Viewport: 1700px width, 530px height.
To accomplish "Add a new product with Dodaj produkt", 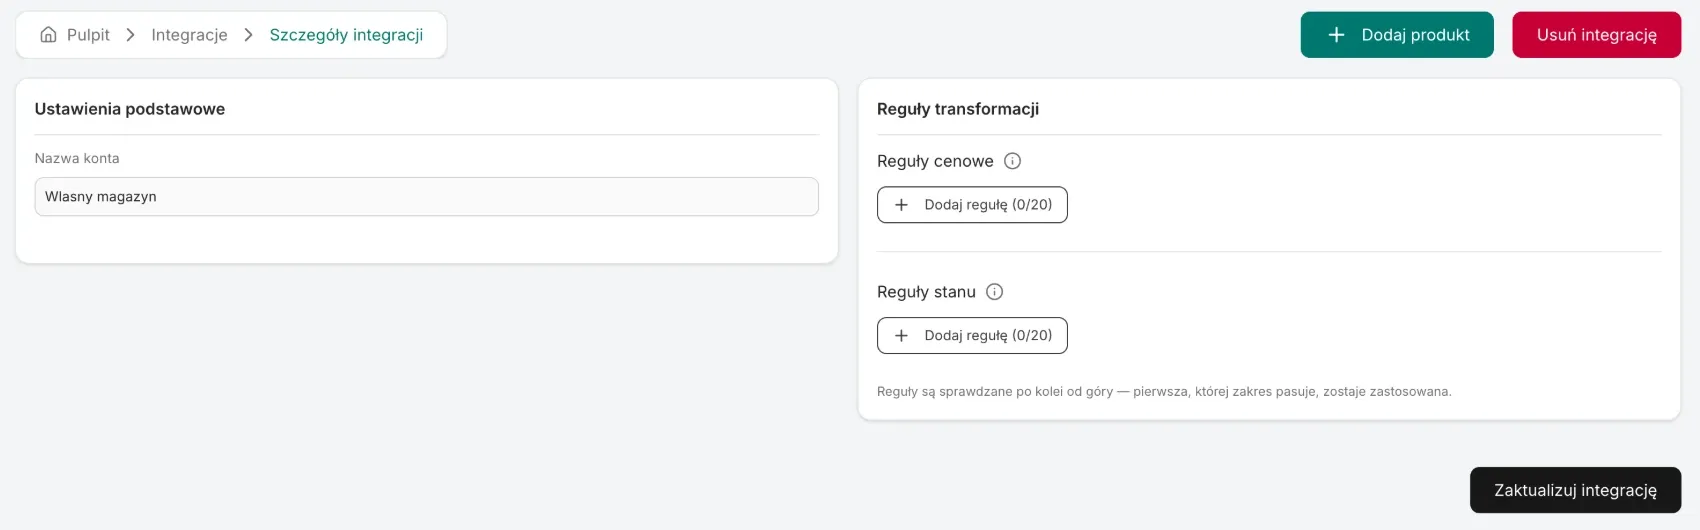I will pos(1397,35).
